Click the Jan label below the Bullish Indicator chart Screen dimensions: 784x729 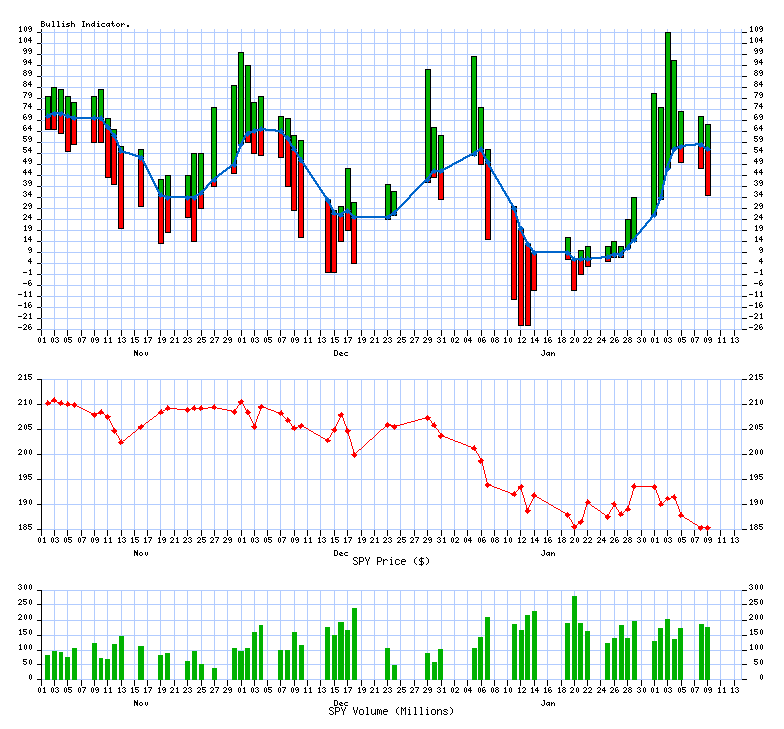pyautogui.click(x=548, y=354)
